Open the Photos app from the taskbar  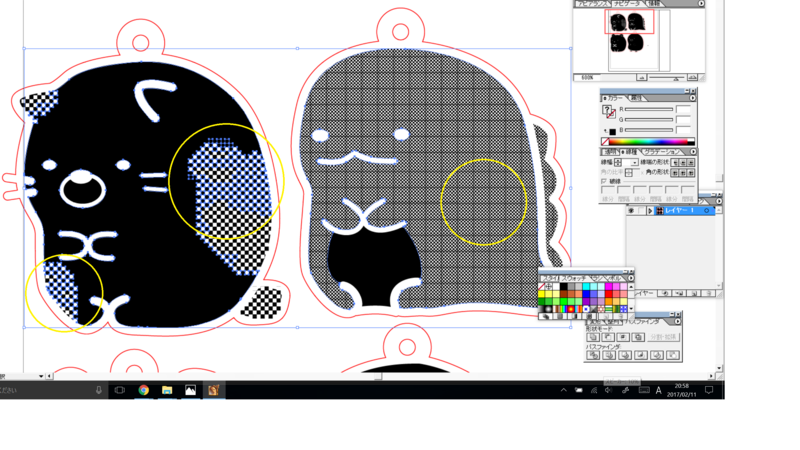coord(190,390)
